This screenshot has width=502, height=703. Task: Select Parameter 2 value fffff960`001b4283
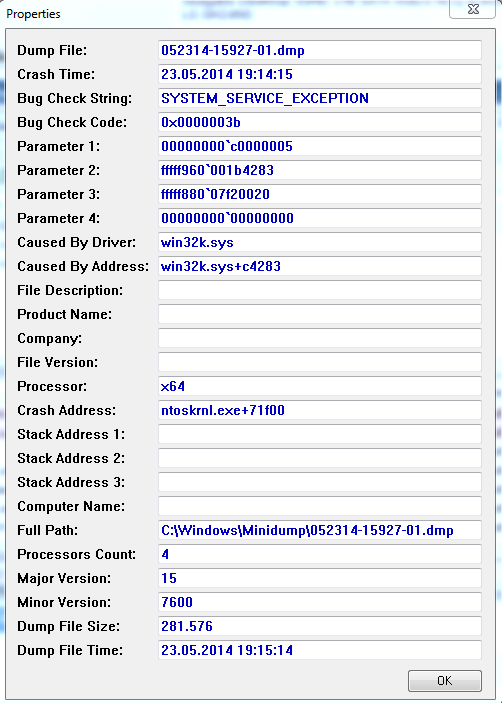320,170
